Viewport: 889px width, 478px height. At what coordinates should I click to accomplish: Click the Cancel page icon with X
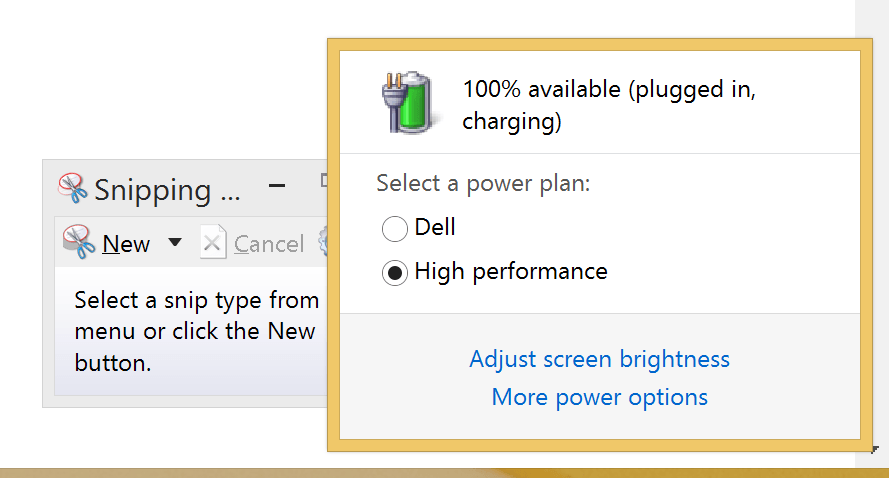[213, 243]
